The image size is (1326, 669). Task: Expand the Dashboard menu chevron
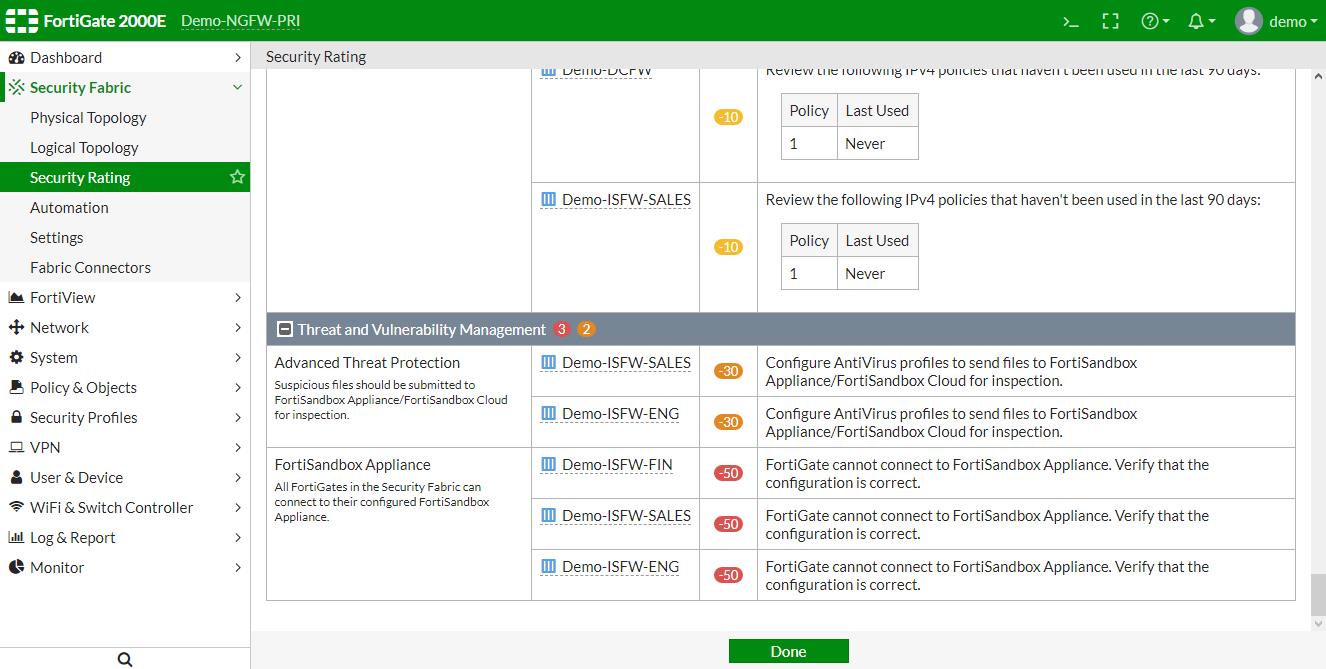point(237,58)
